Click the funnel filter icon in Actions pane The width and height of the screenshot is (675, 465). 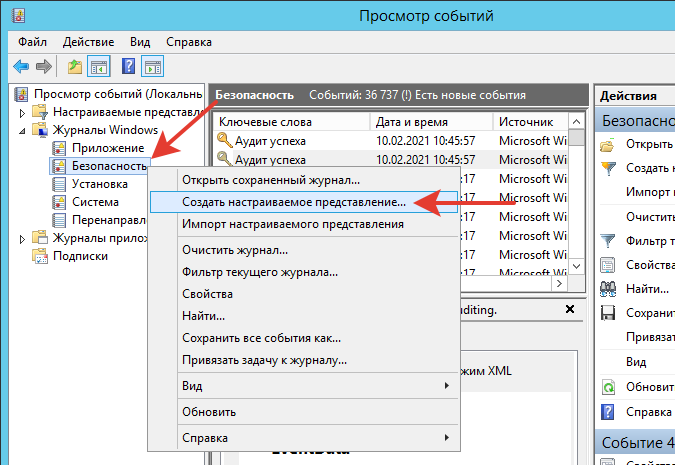[x=607, y=240]
